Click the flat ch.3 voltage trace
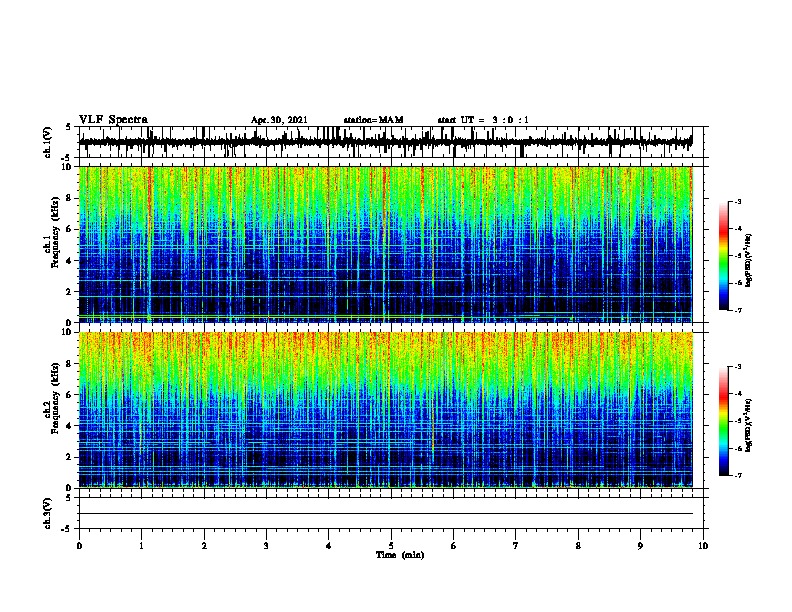 pos(385,514)
